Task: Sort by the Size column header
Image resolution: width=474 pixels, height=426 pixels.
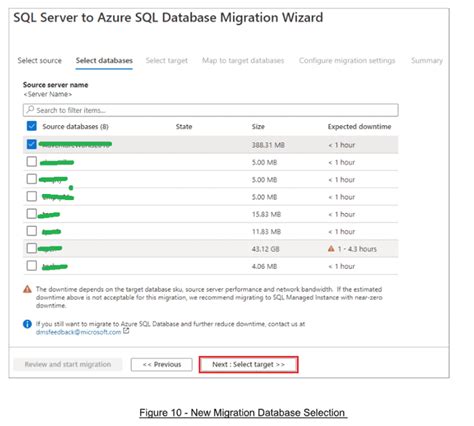Action: tap(258, 127)
